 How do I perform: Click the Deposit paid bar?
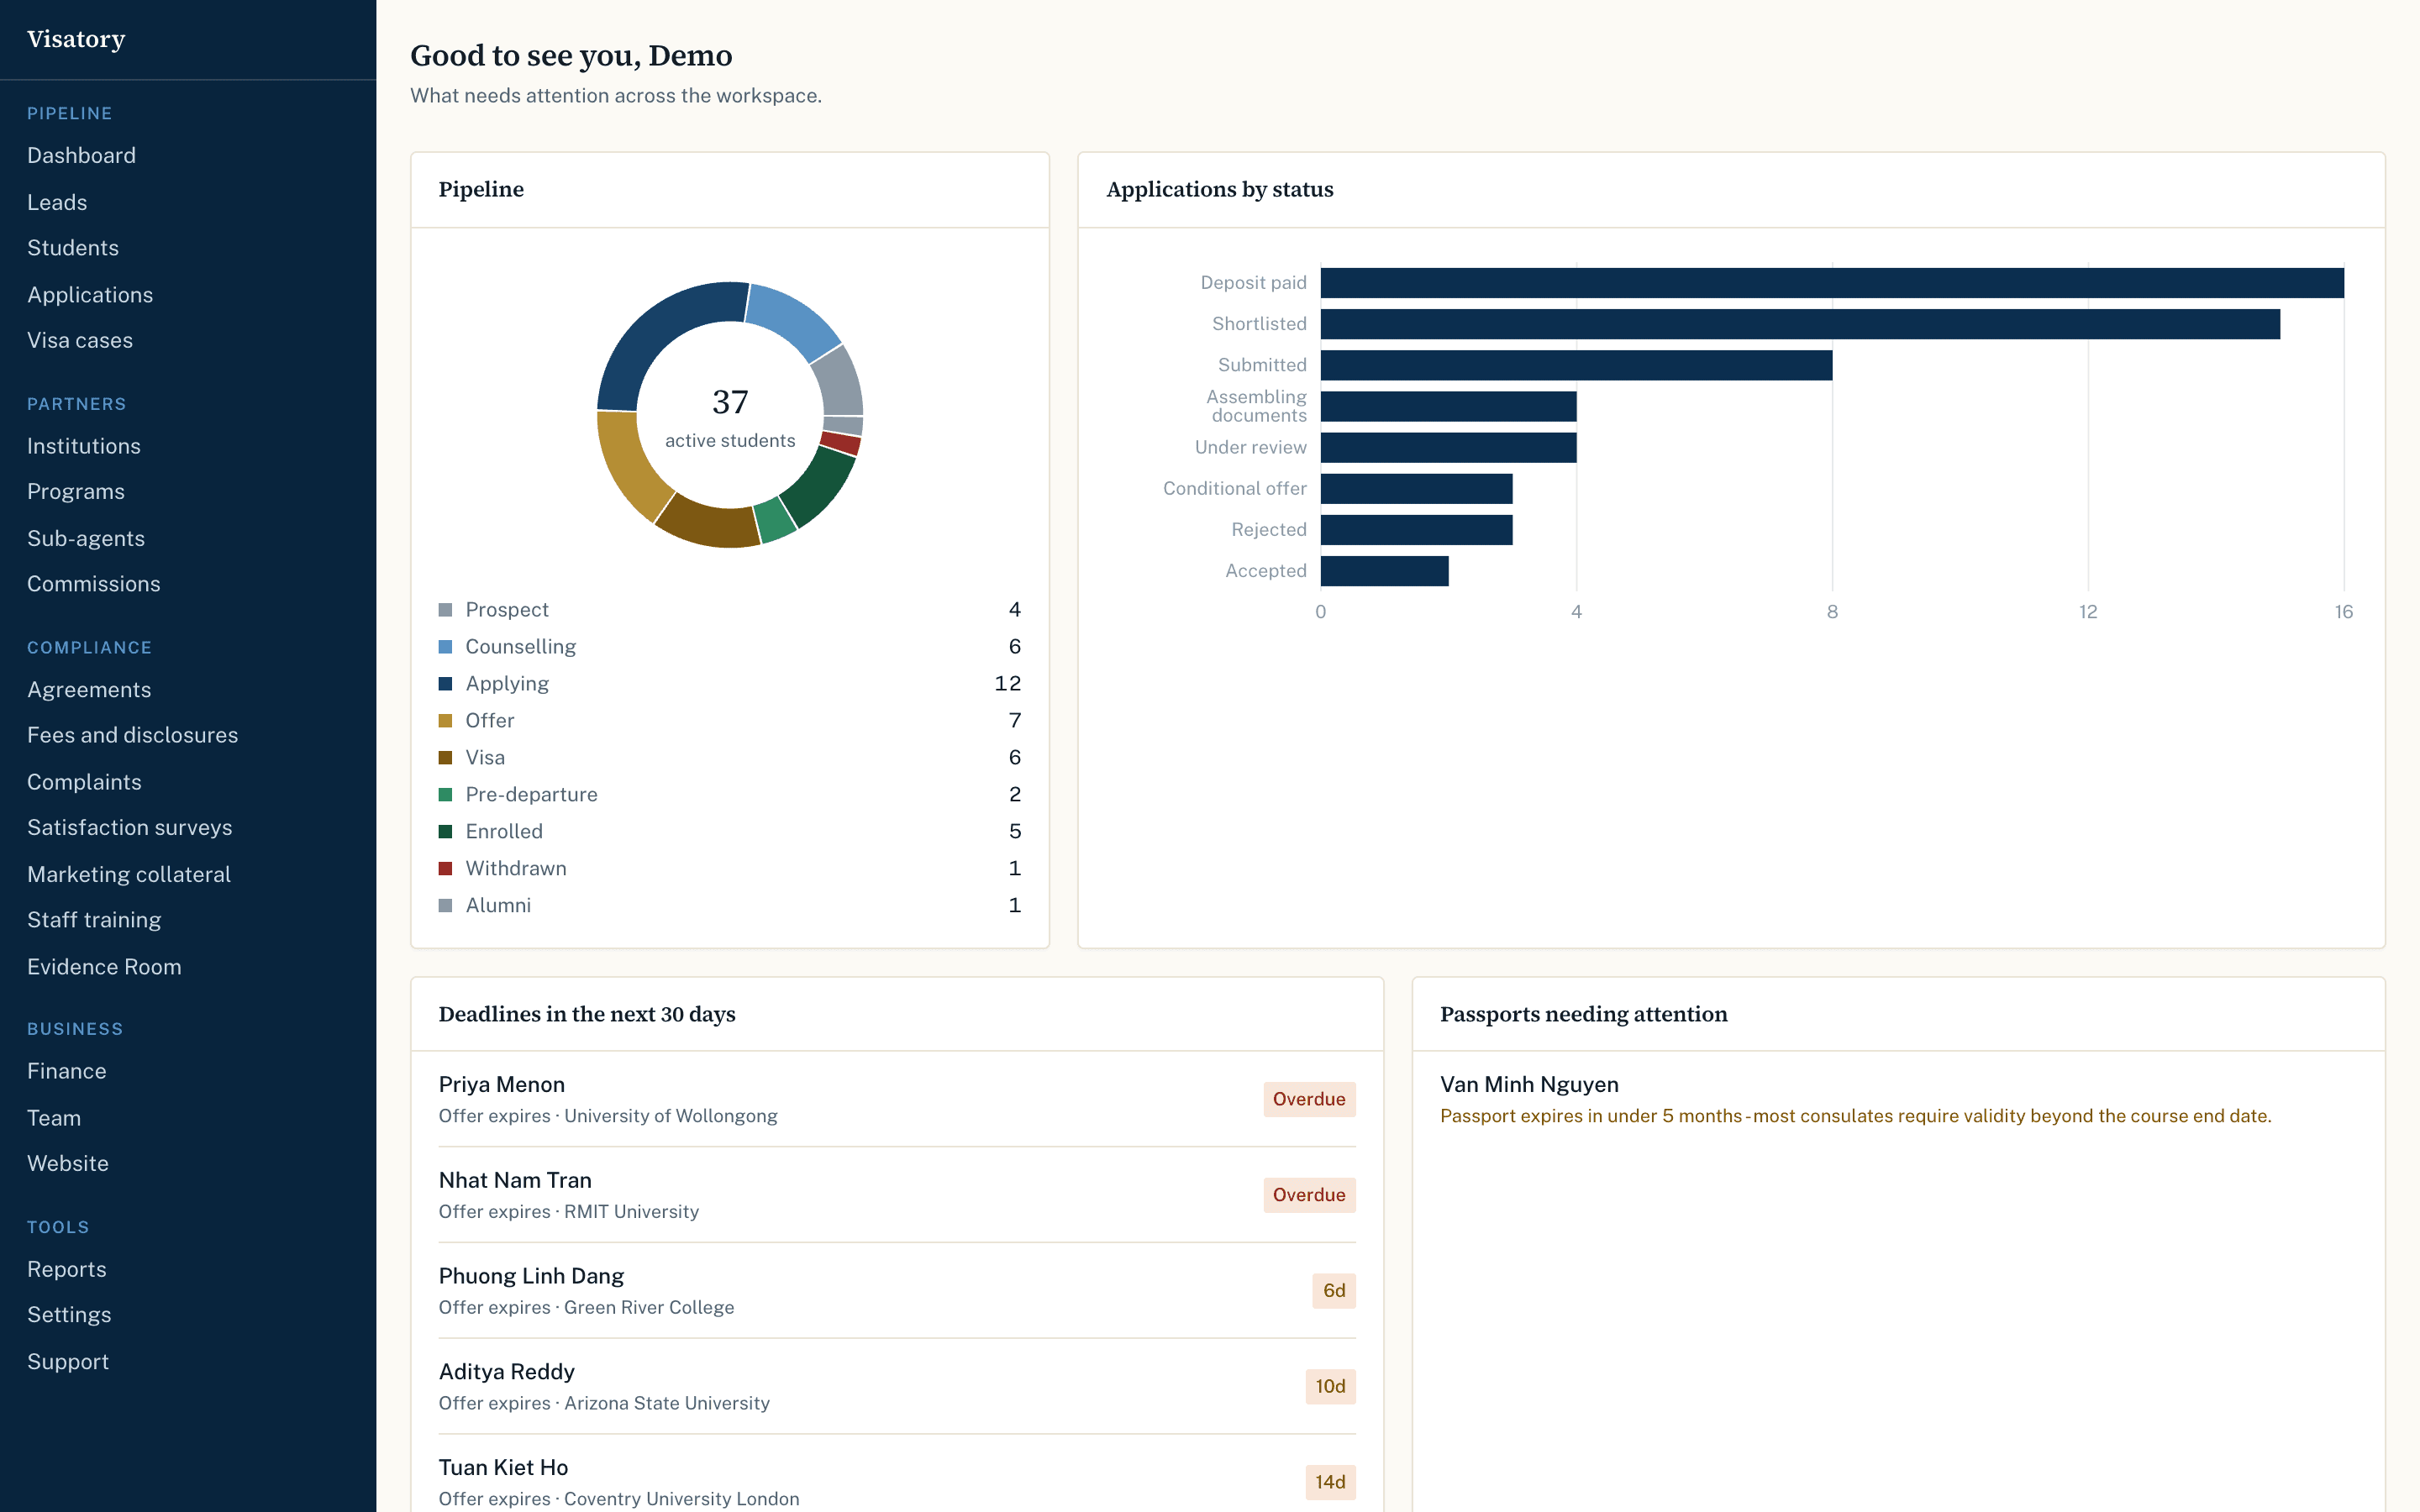click(1832, 283)
